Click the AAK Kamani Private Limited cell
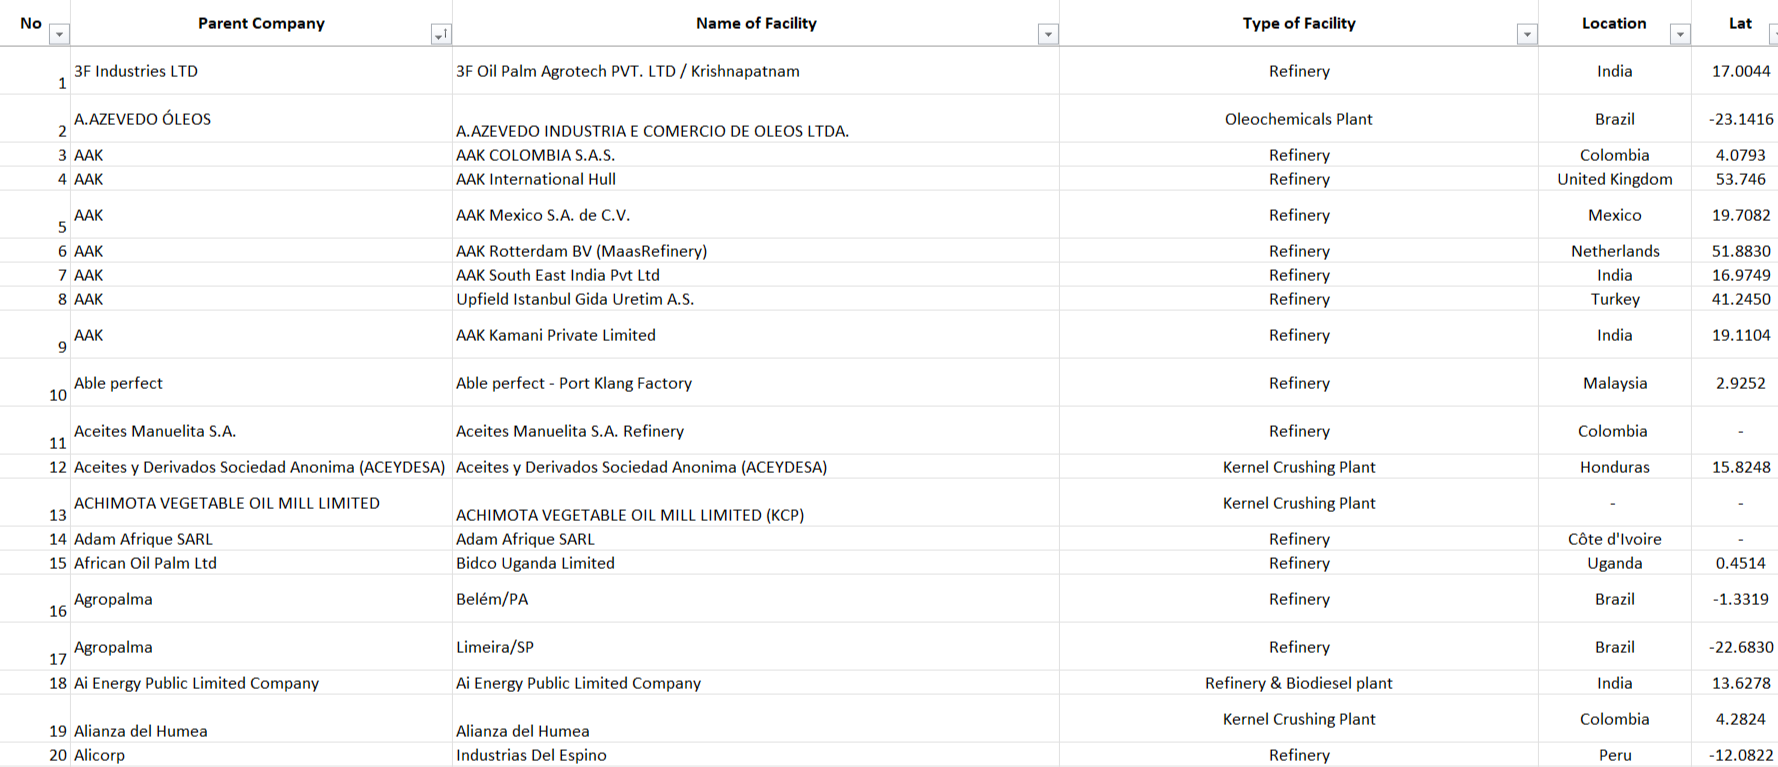The height and width of the screenshot is (767, 1778). (756, 335)
